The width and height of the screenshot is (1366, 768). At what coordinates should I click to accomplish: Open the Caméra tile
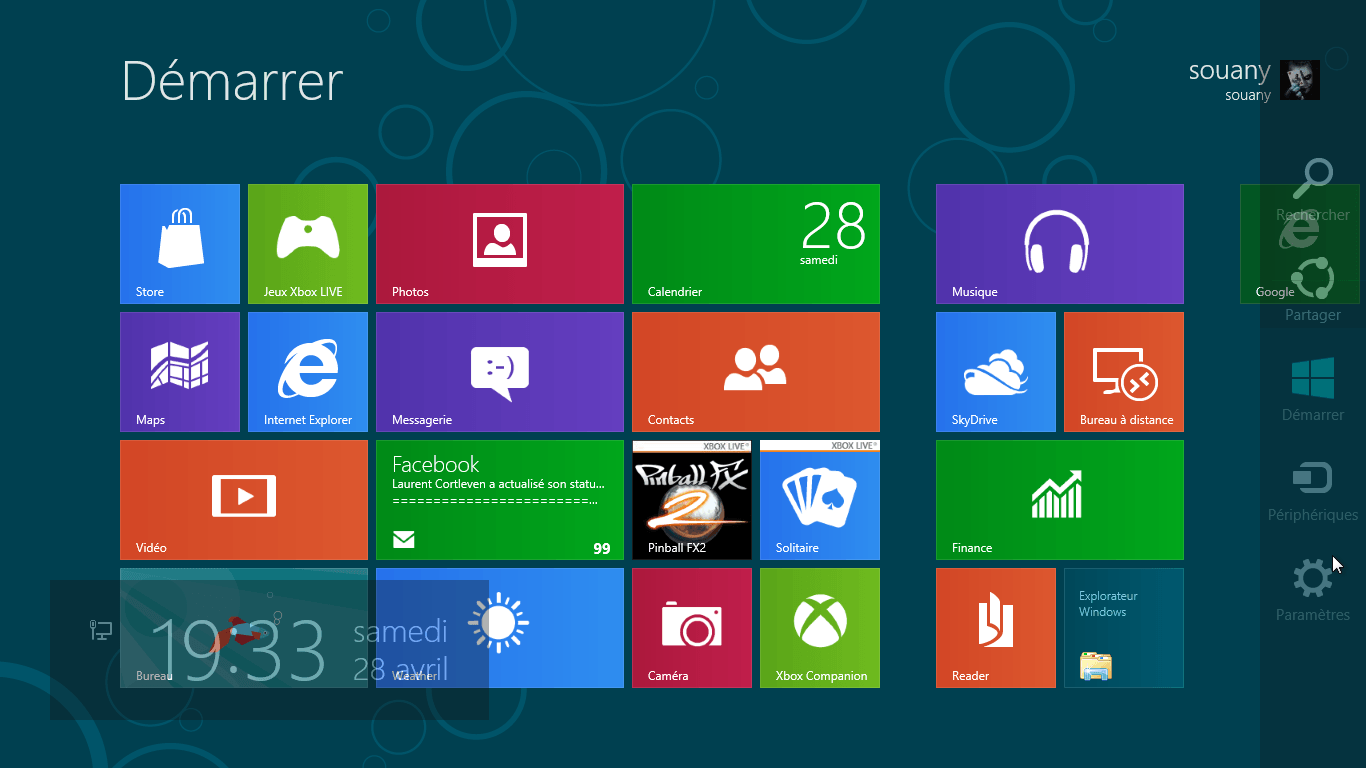click(x=692, y=628)
